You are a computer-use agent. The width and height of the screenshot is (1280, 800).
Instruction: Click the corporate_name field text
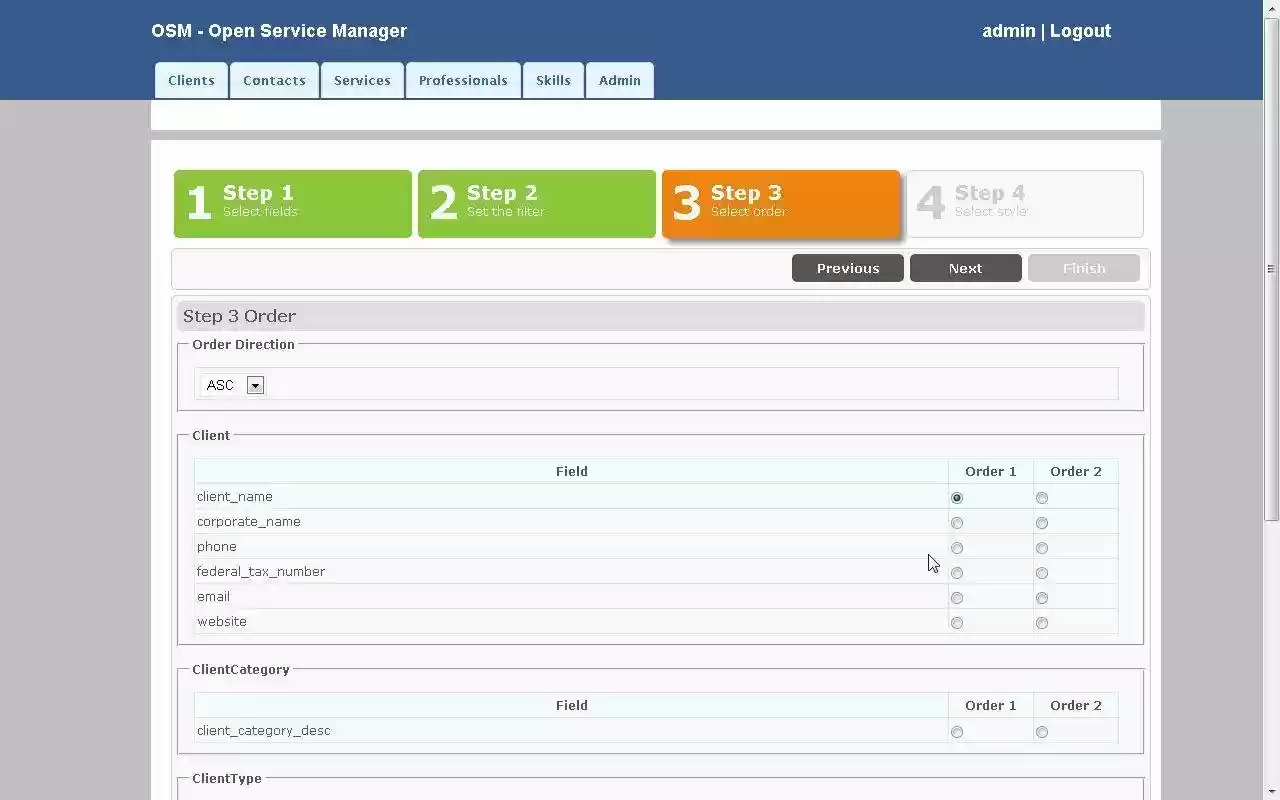[x=248, y=521]
